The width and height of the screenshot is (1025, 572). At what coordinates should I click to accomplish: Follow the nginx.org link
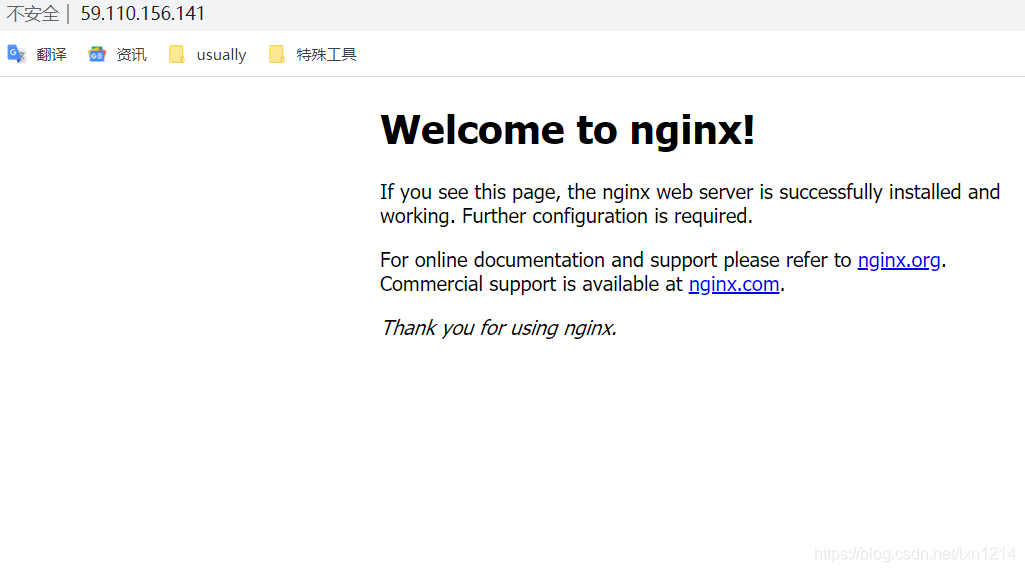[899, 260]
